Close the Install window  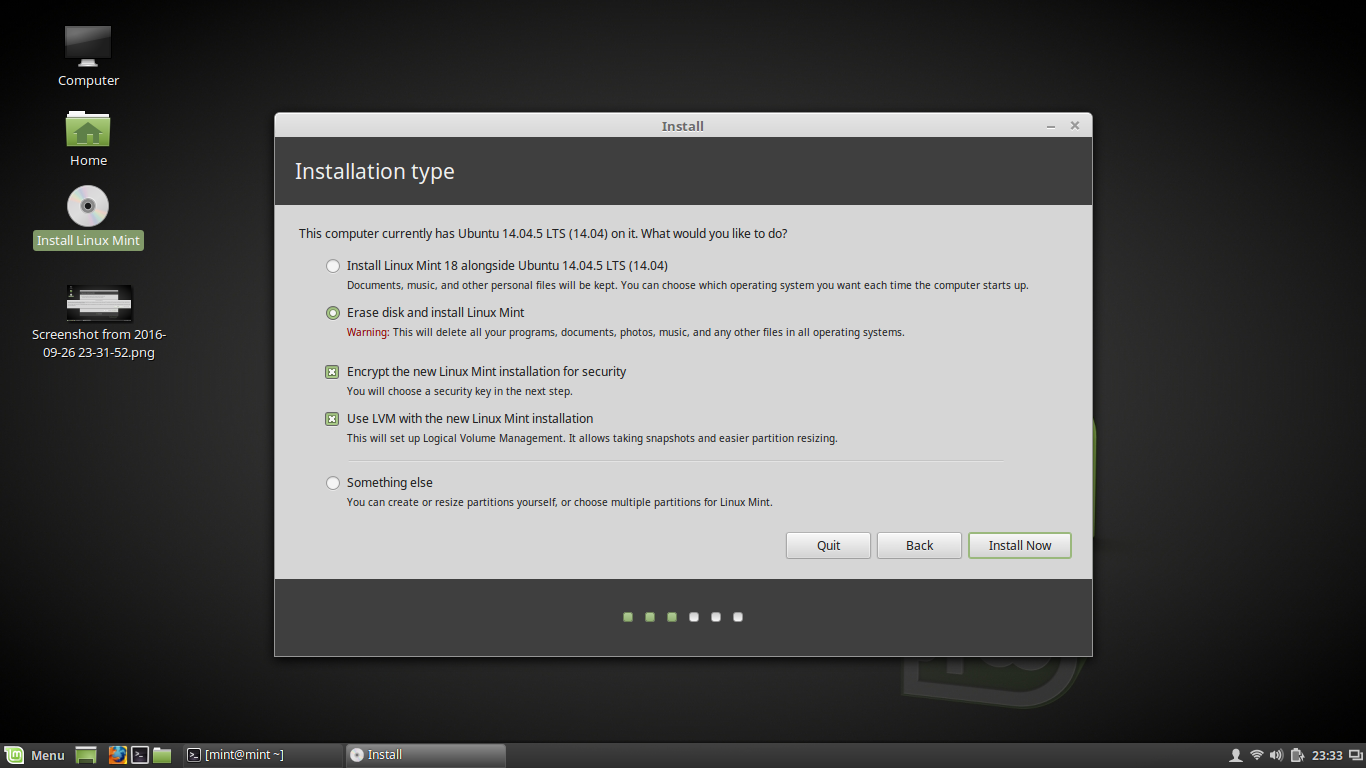[1075, 126]
